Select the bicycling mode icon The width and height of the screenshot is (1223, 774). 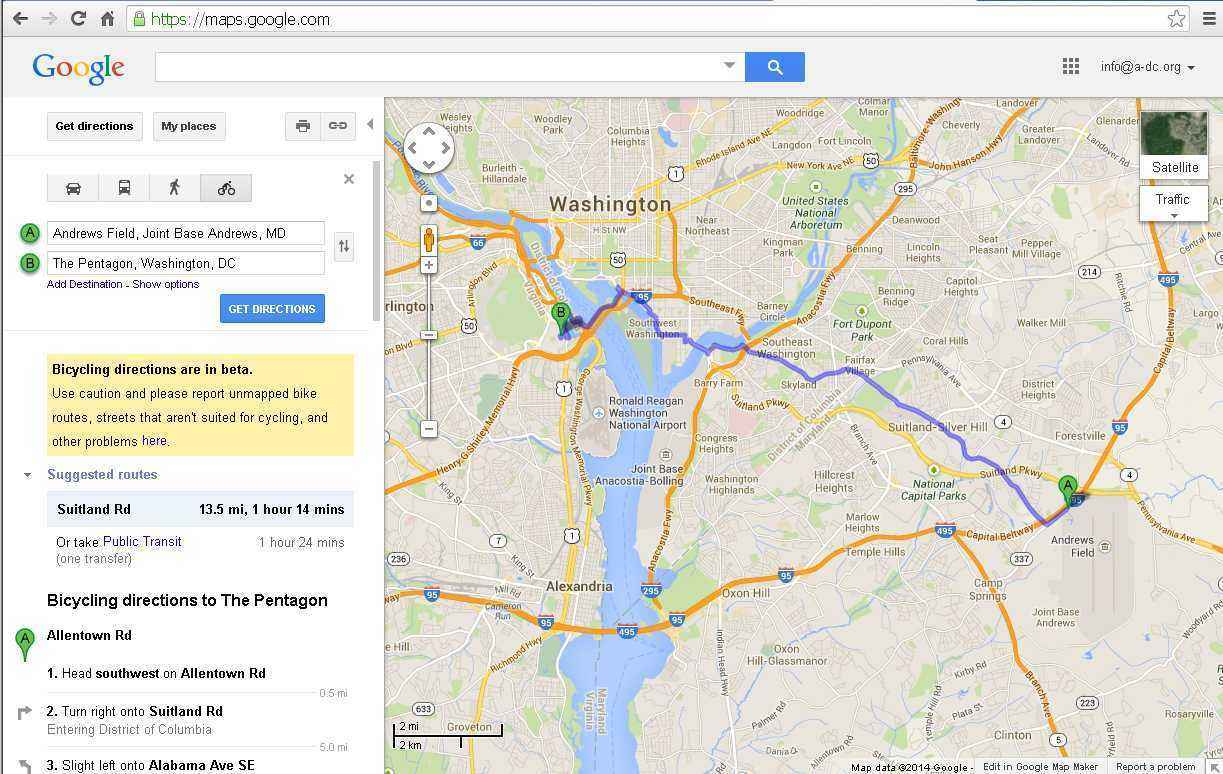226,188
